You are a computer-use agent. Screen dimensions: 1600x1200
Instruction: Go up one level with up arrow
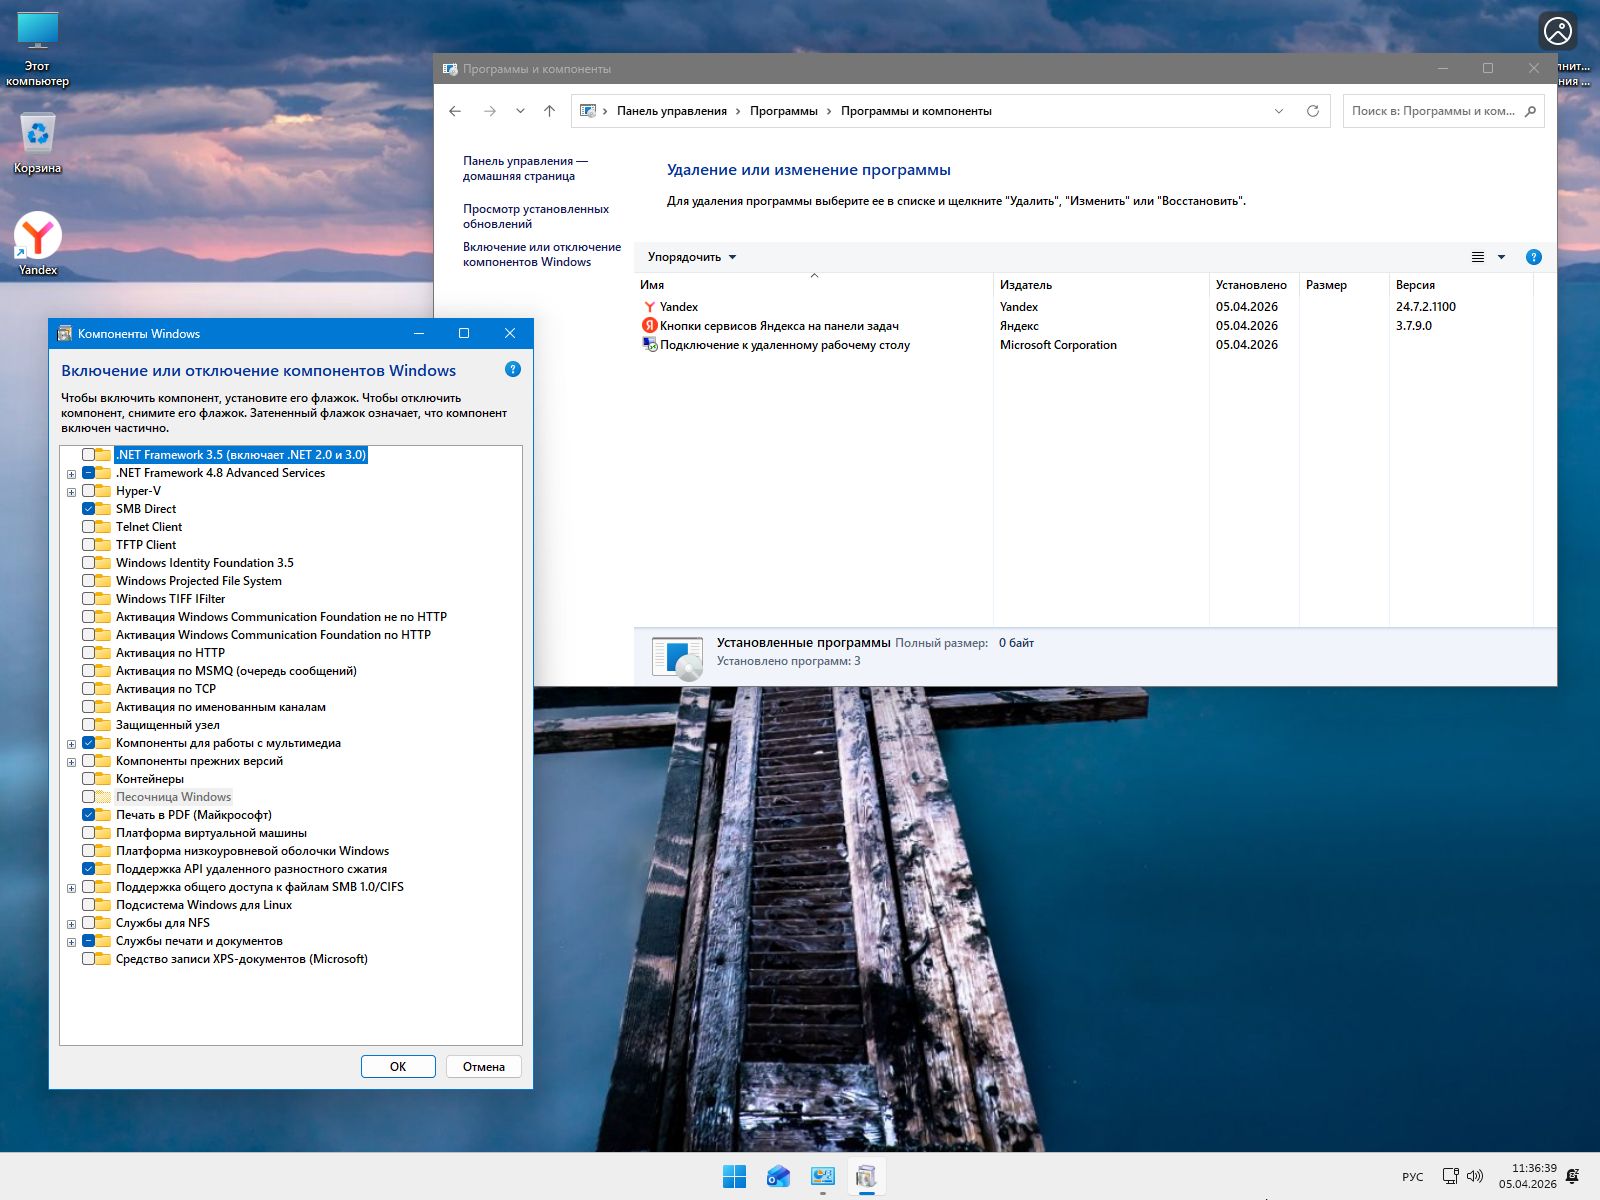click(x=549, y=111)
